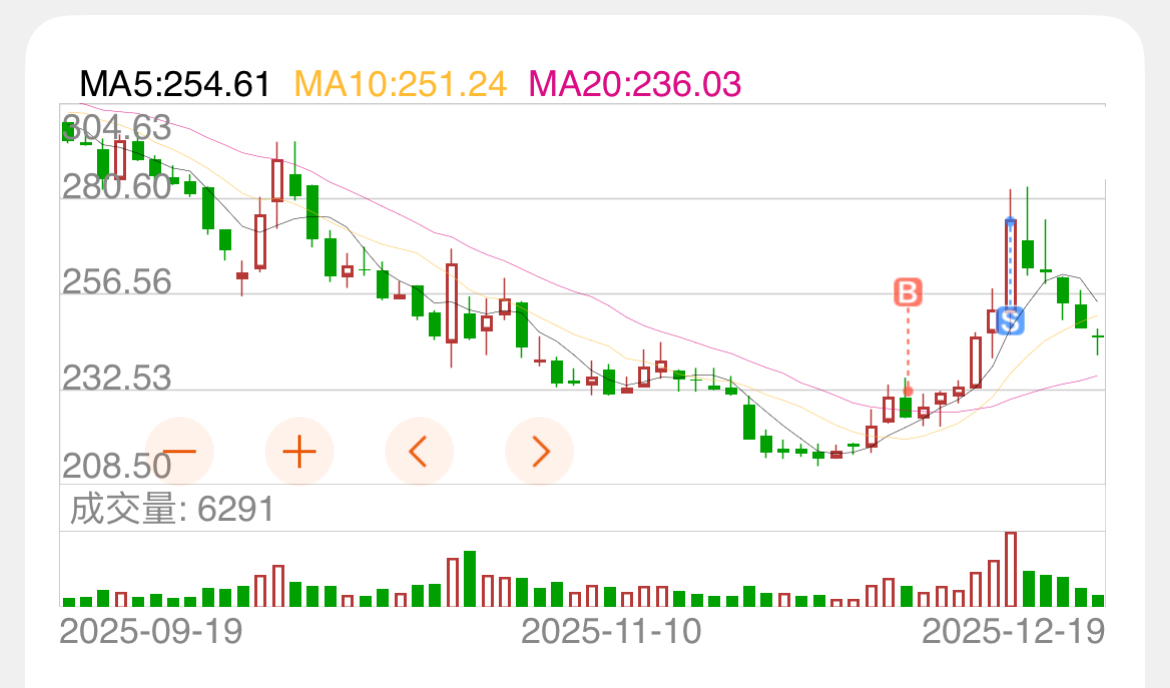Select the tall red candlestick under S marker
The image size is (1170, 688).
1010,263
